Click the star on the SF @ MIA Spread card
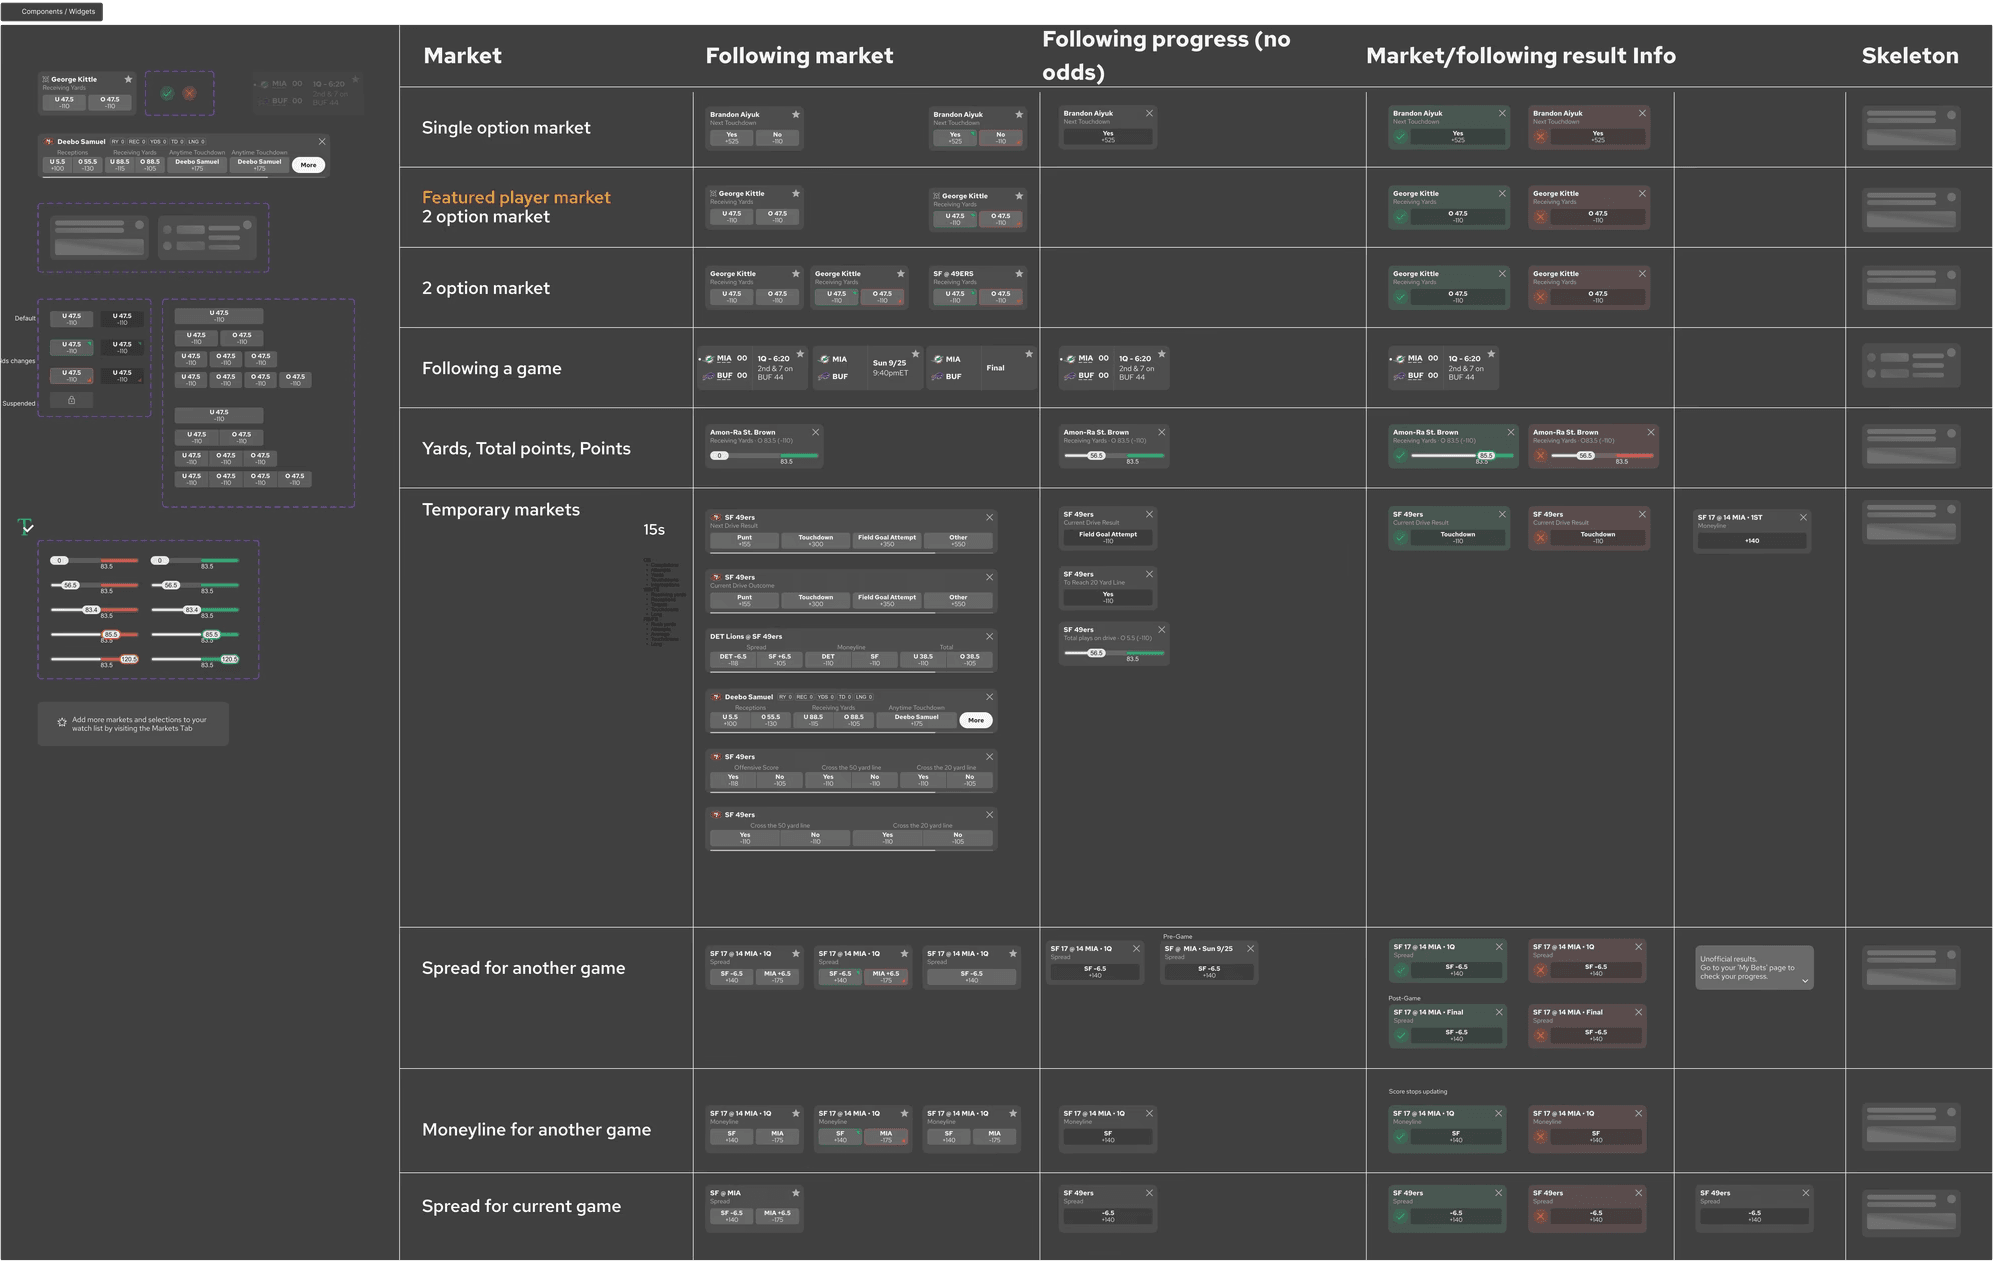This screenshot has width=1994, height=1261. 796,1193
